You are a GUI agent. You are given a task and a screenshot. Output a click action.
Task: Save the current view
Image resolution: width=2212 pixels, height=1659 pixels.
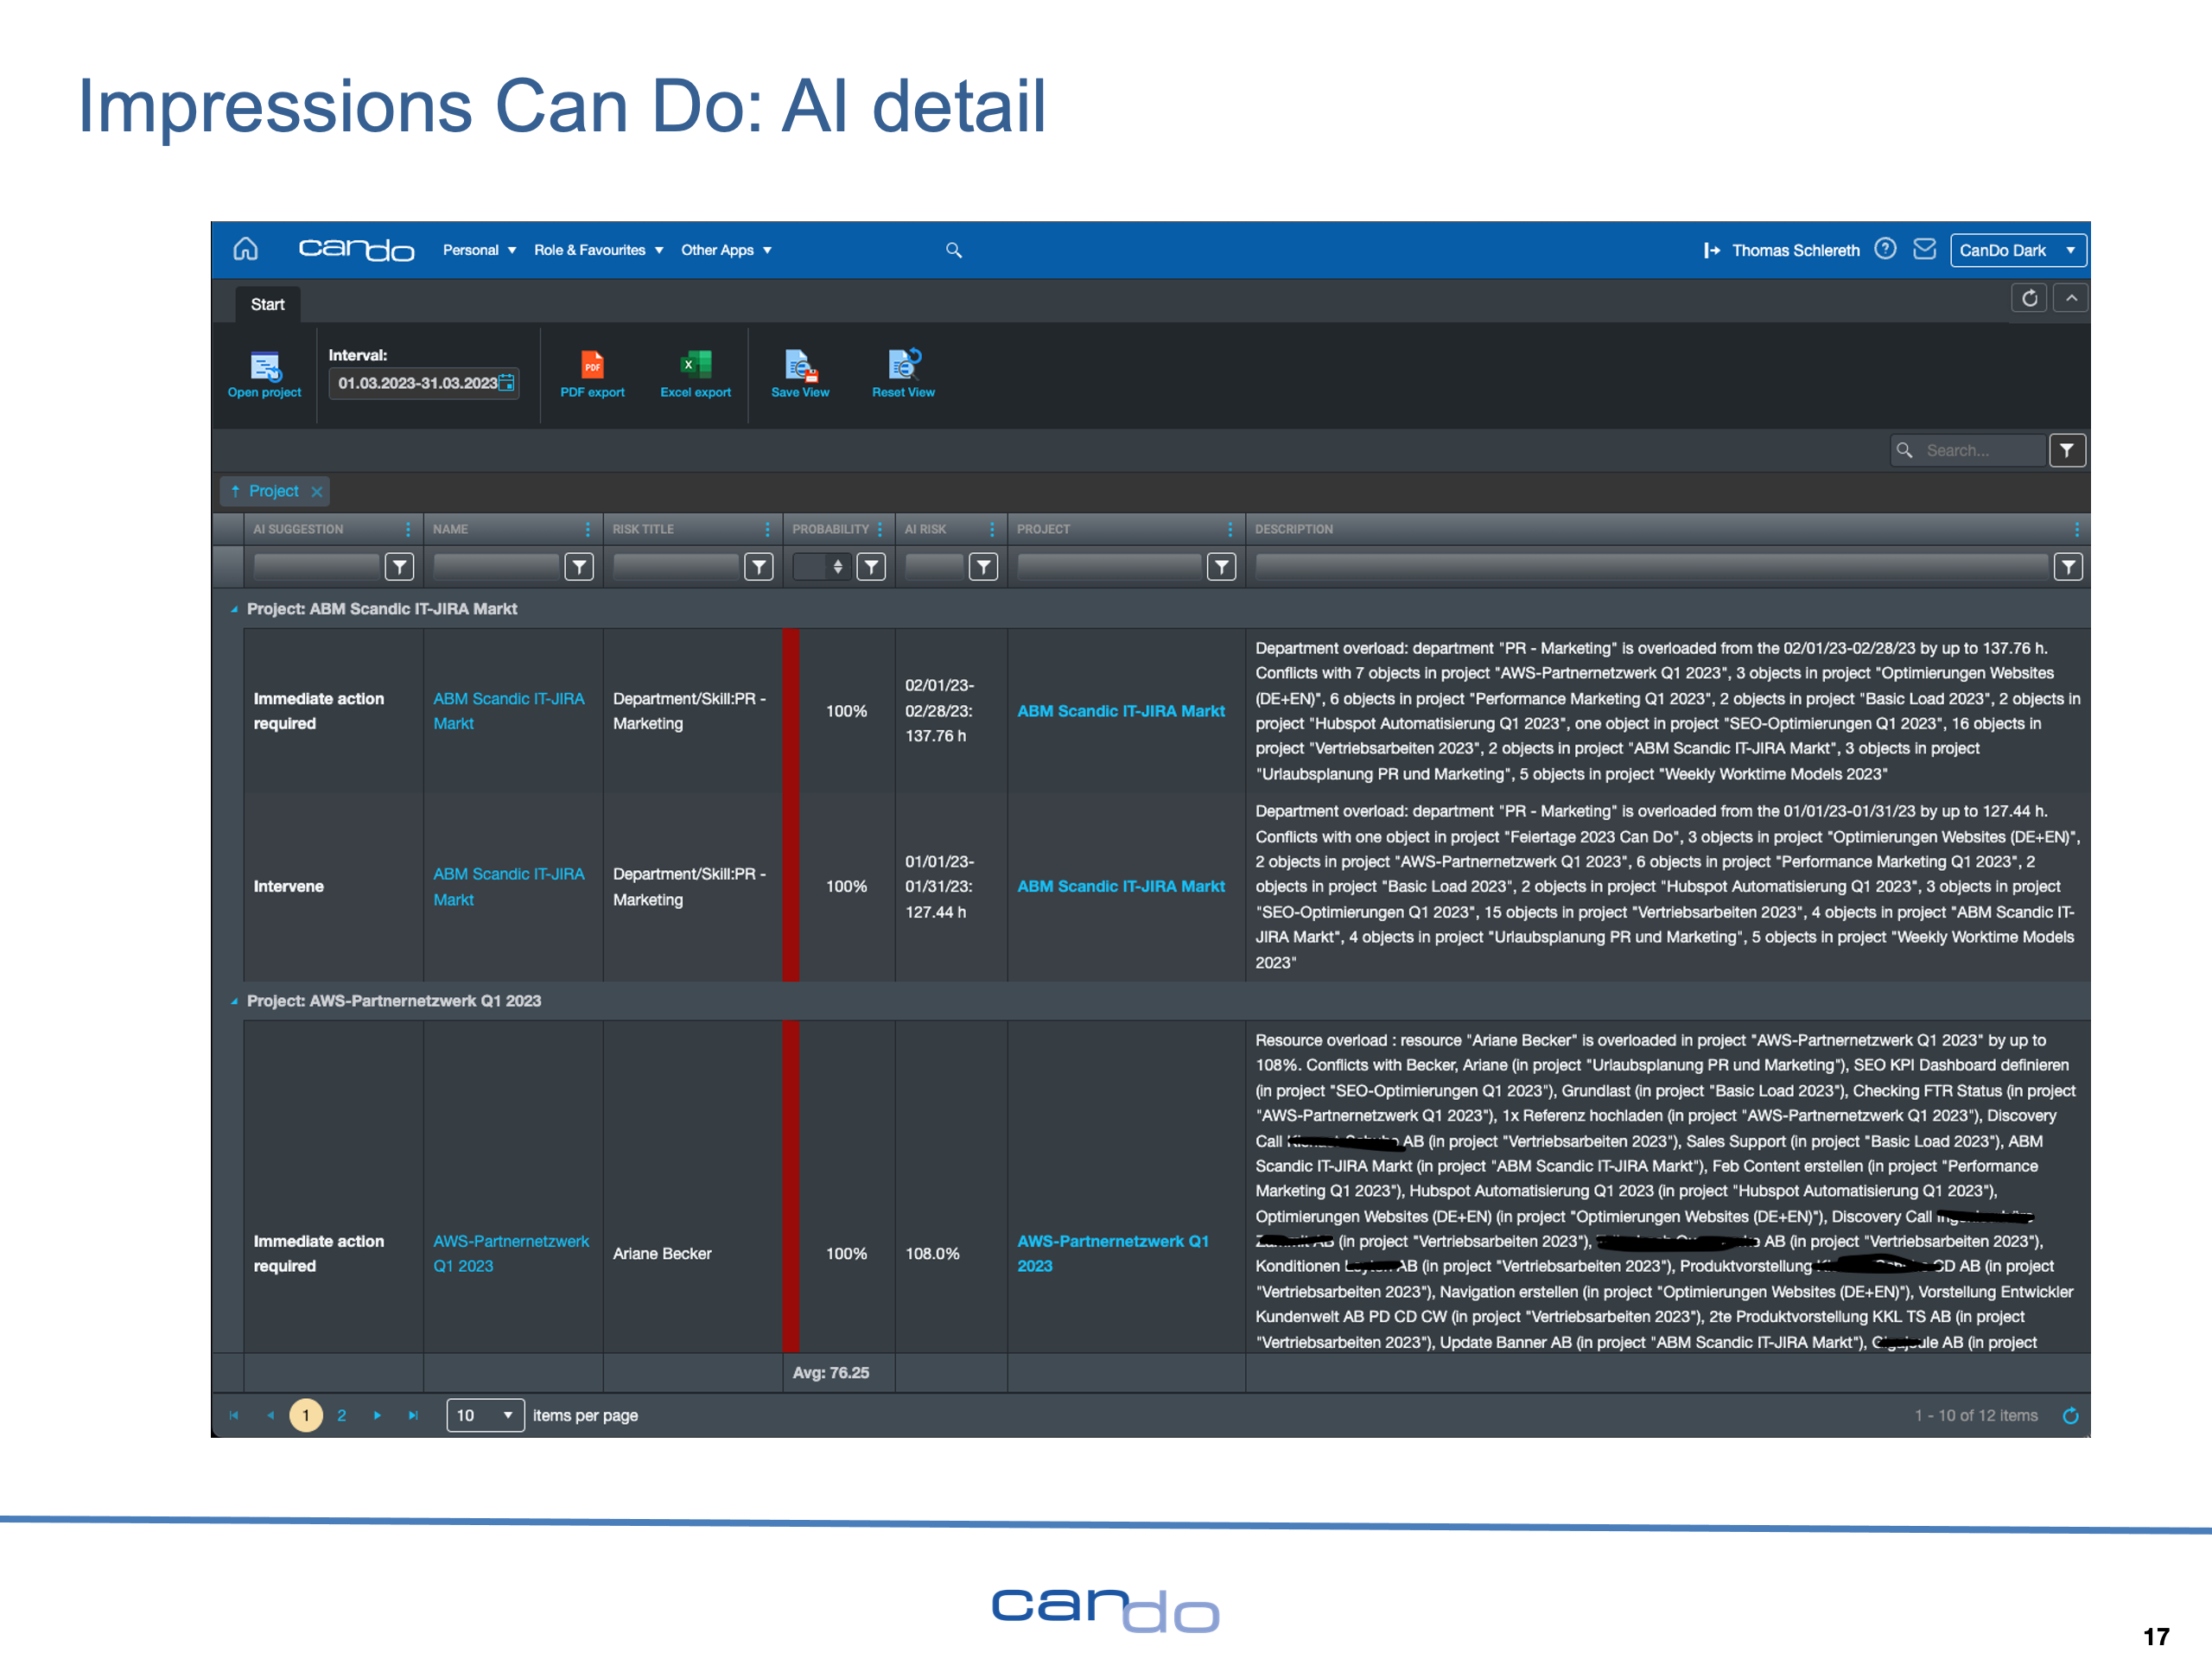click(x=800, y=374)
